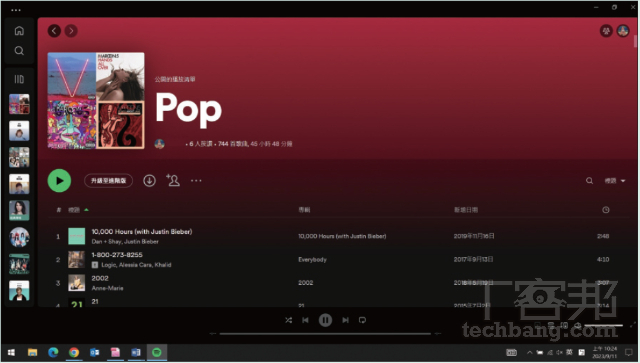The width and height of the screenshot is (640, 363).
Task: Skip to the next track
Action: click(x=345, y=320)
